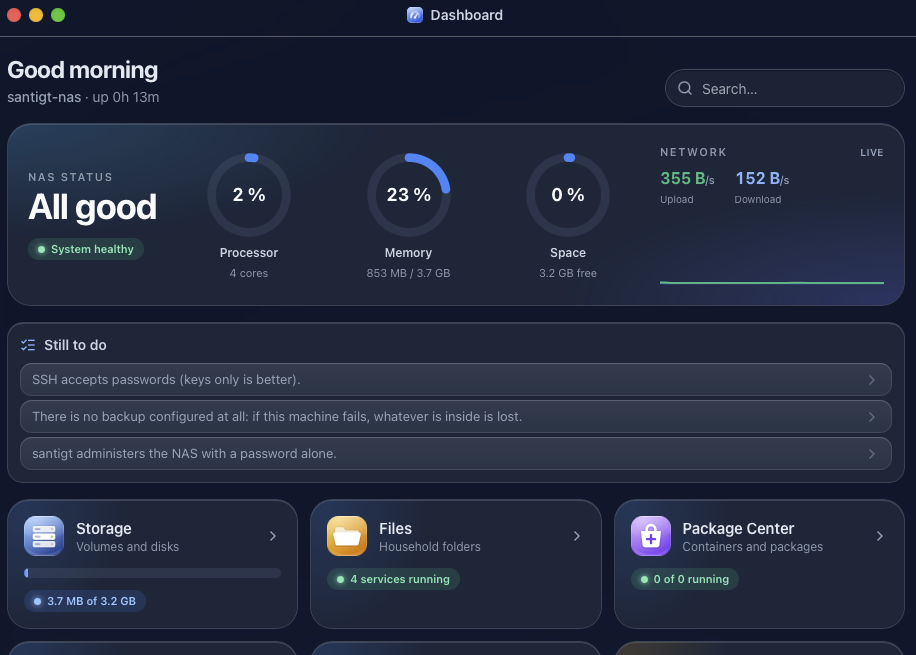
Task: Click the Household folders subtitle
Action: (430, 547)
